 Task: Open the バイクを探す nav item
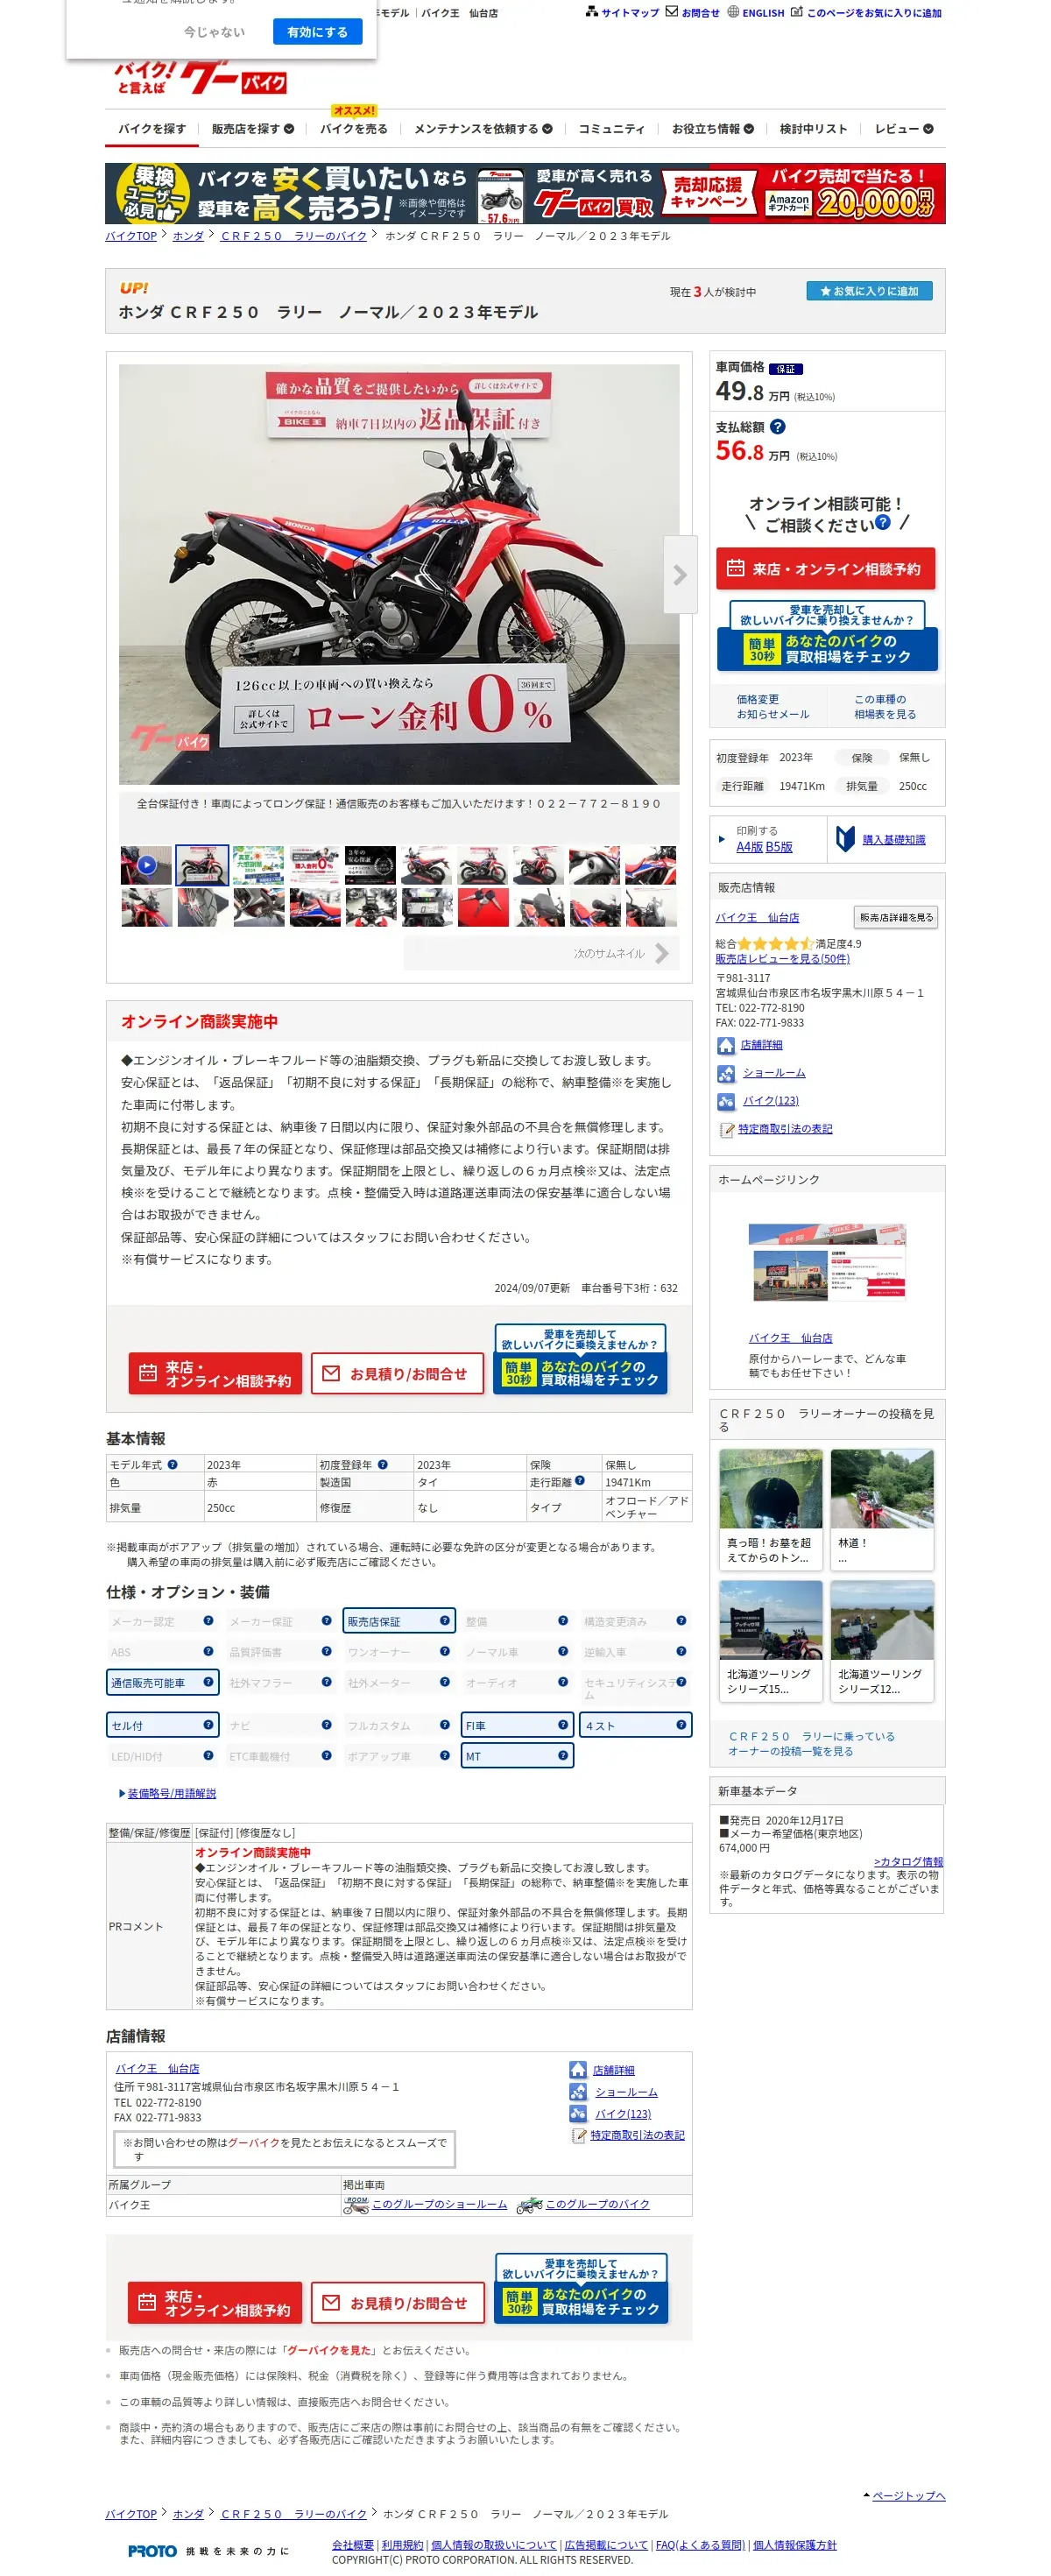point(152,129)
